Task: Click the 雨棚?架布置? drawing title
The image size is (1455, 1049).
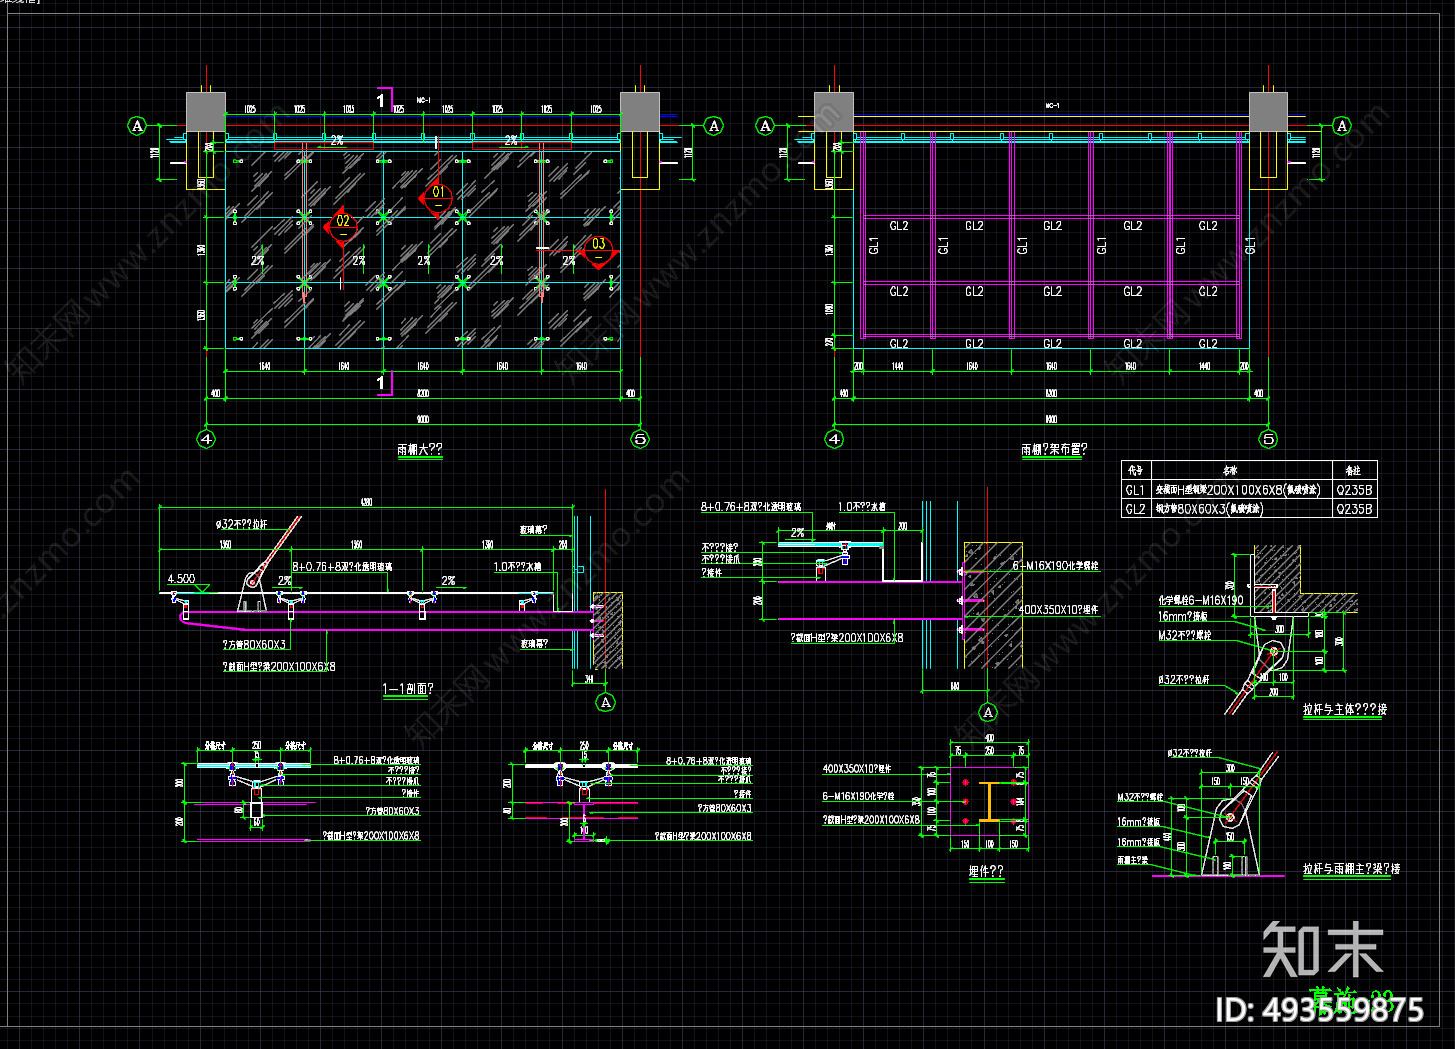Action: tap(1054, 450)
